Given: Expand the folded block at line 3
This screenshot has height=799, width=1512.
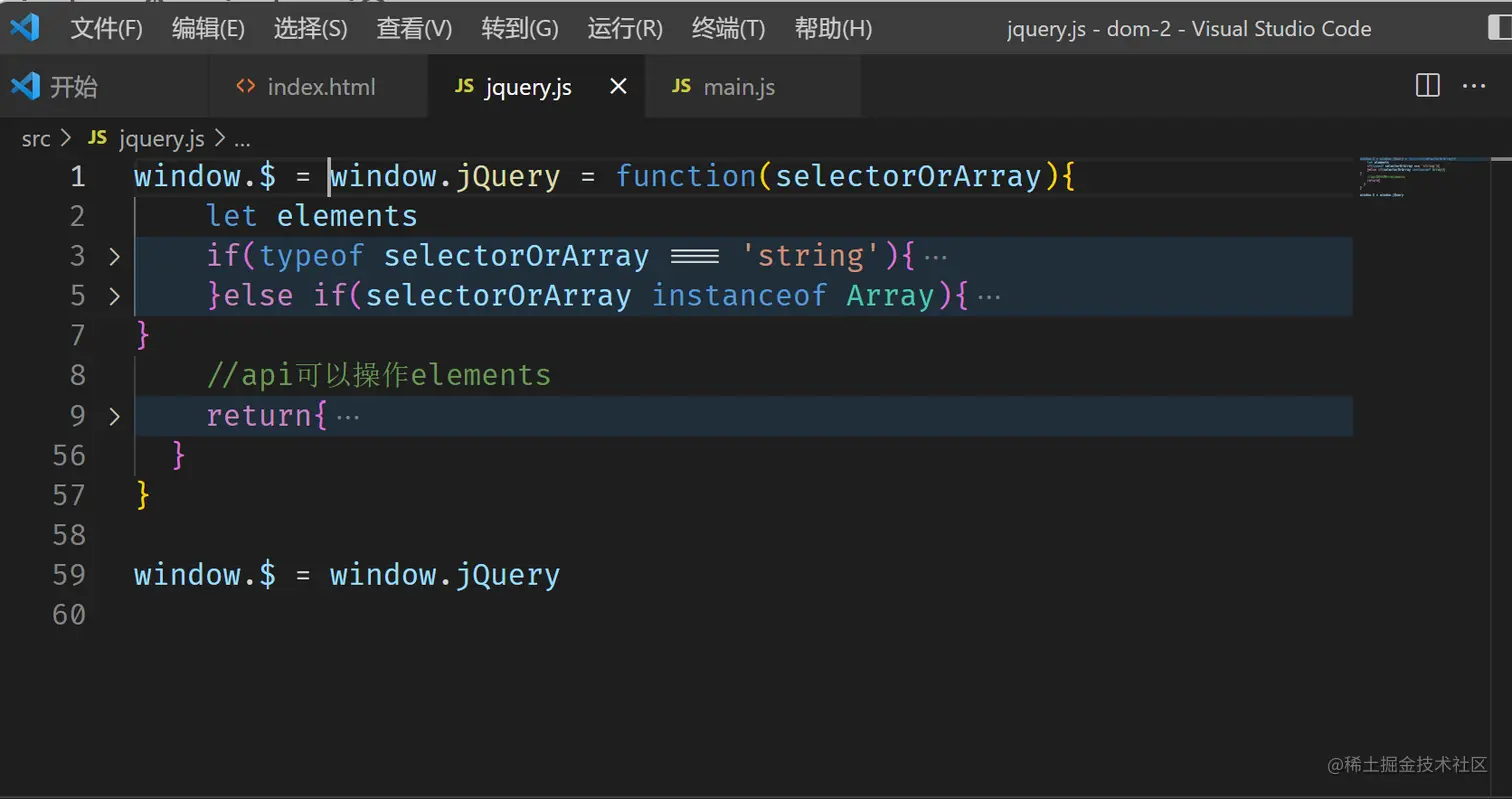Looking at the screenshot, I should pos(114,257).
